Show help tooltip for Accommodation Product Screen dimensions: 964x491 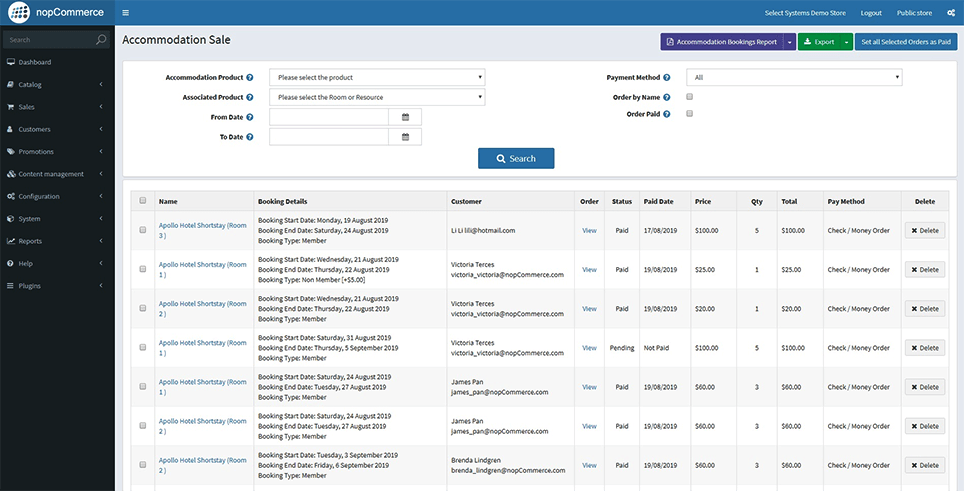coord(250,77)
